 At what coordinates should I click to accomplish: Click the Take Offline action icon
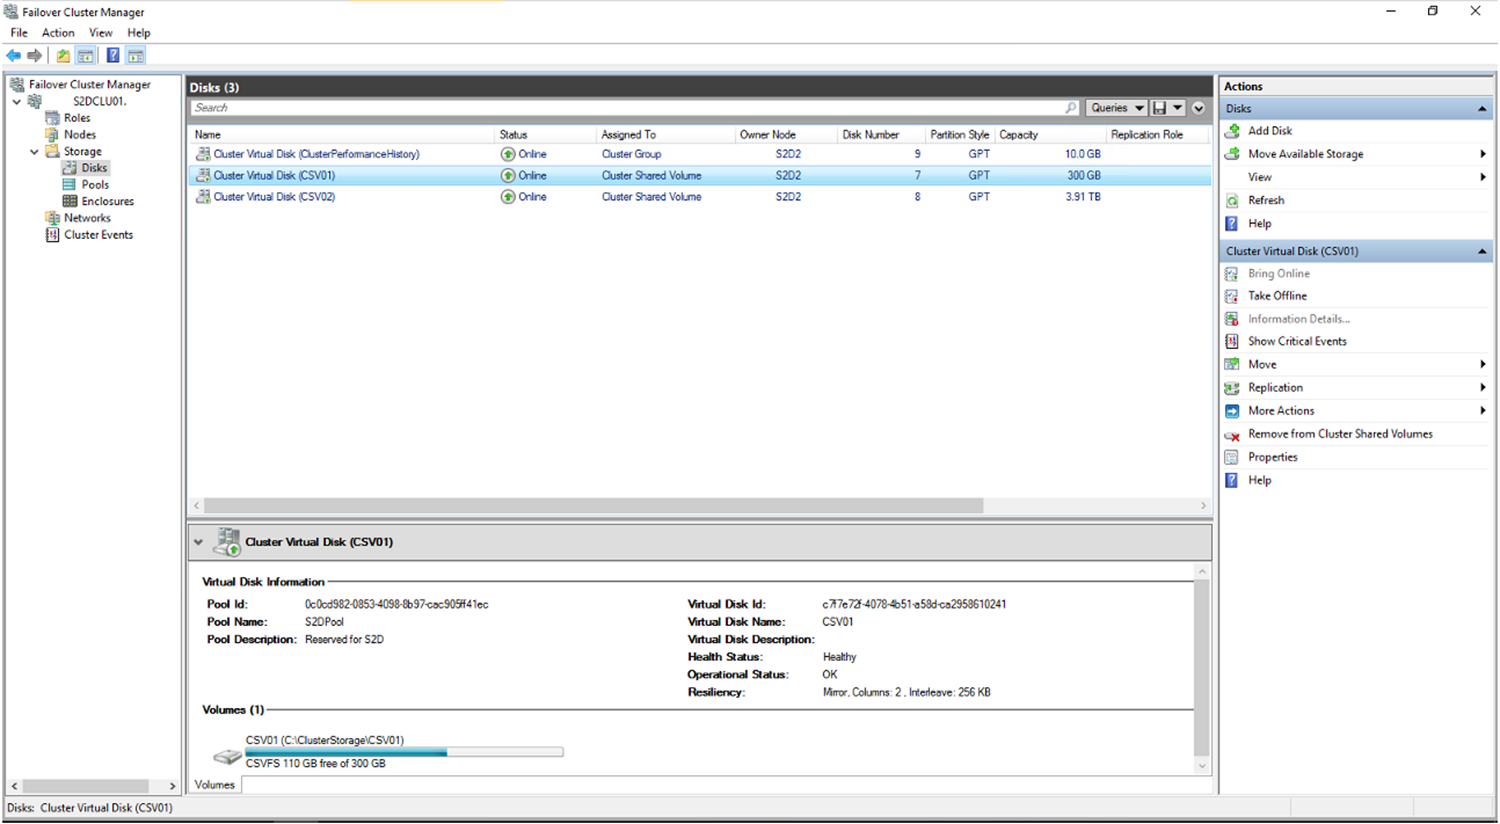(1232, 296)
